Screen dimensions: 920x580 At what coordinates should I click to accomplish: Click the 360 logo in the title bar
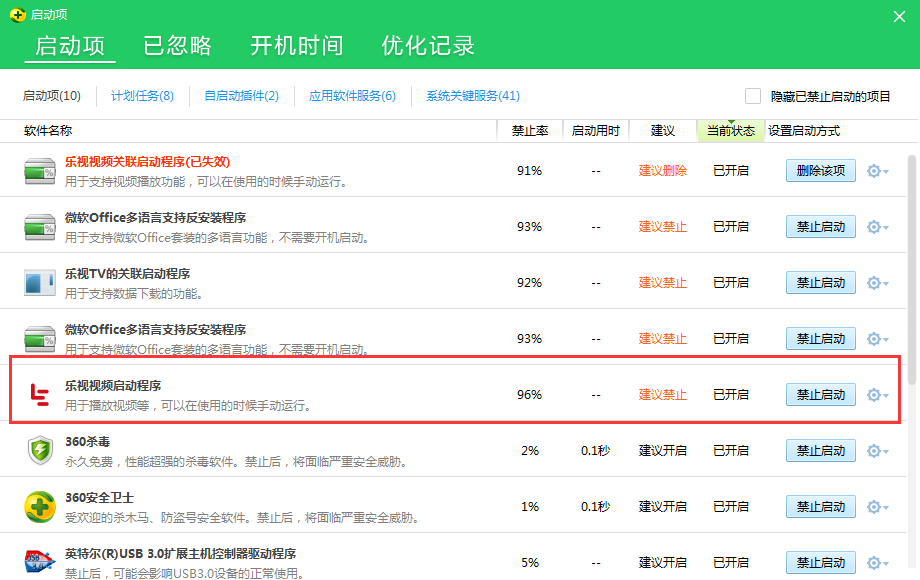click(x=17, y=14)
